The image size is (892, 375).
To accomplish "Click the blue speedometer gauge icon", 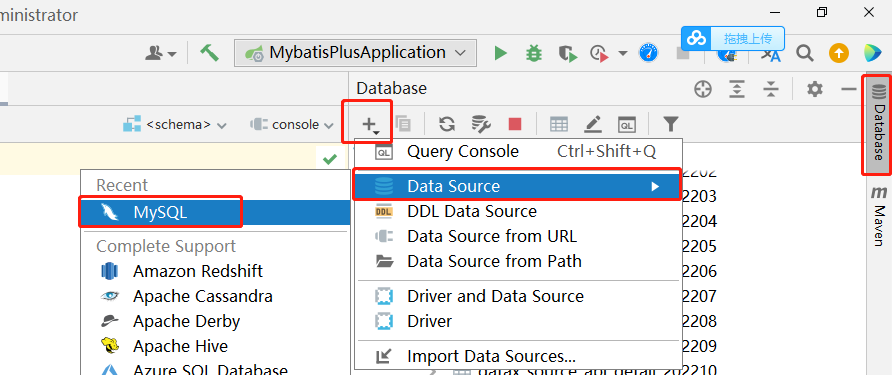I will 649,53.
